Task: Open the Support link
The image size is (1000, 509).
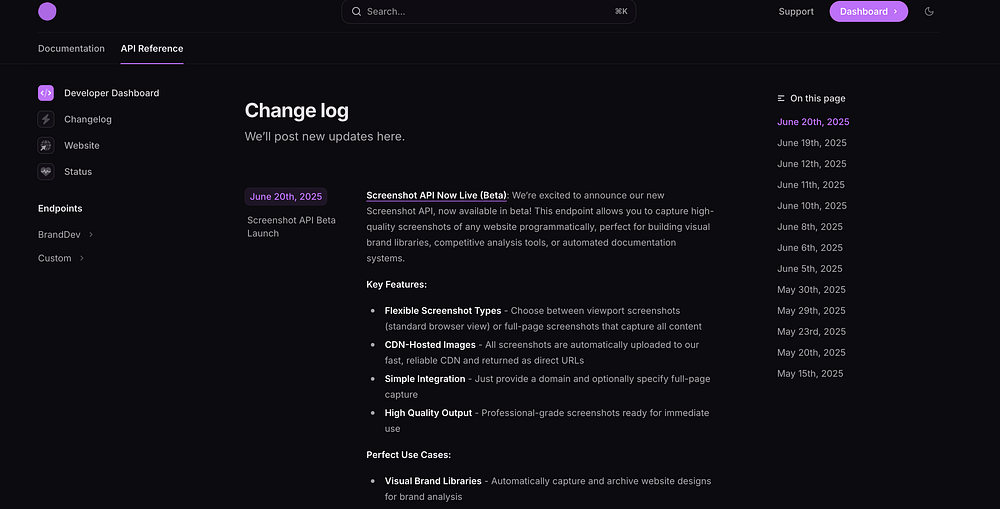Action: pyautogui.click(x=796, y=12)
